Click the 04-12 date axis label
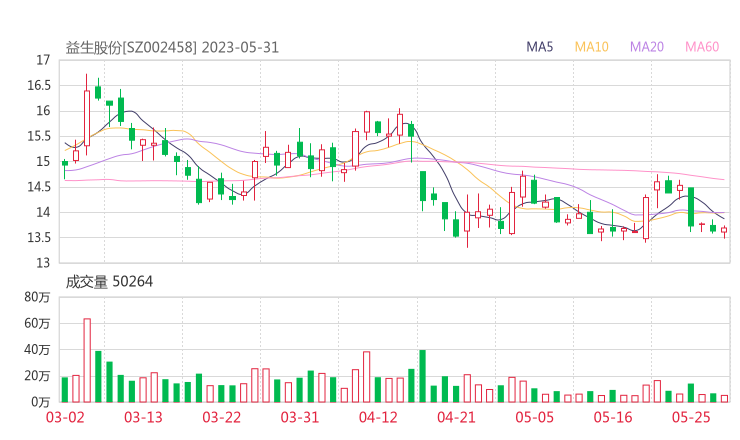 pos(378,418)
